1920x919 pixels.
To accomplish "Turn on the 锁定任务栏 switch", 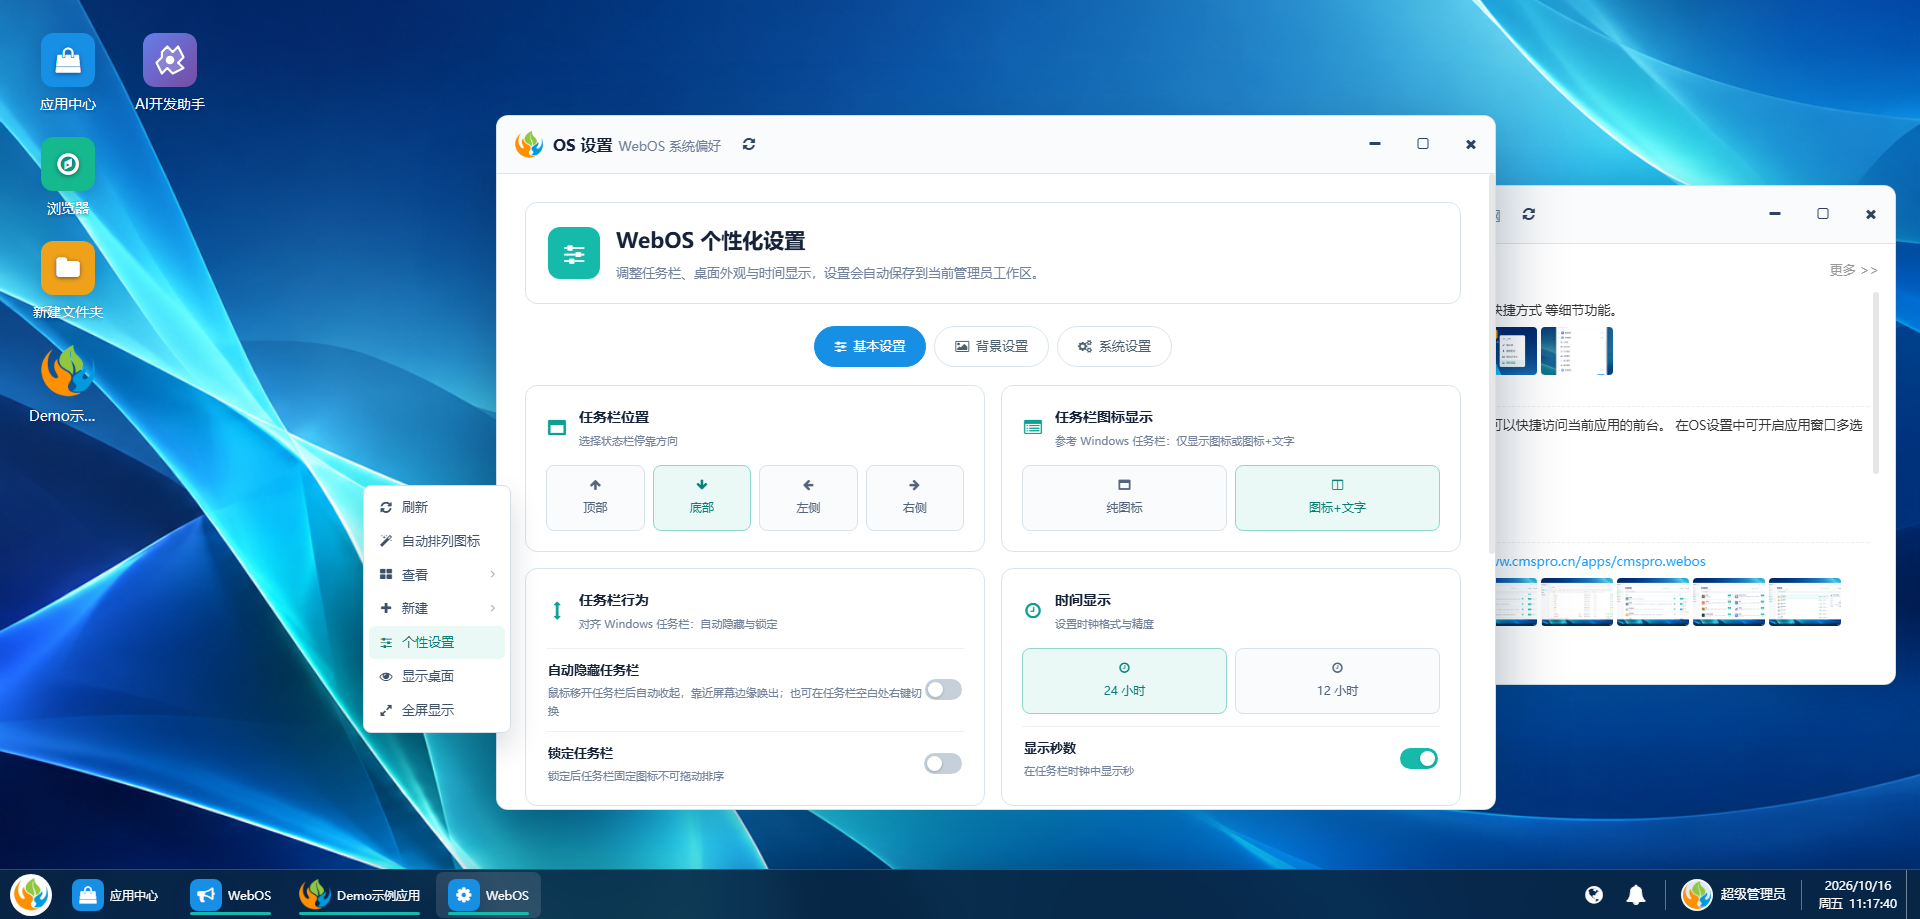I will tap(943, 763).
